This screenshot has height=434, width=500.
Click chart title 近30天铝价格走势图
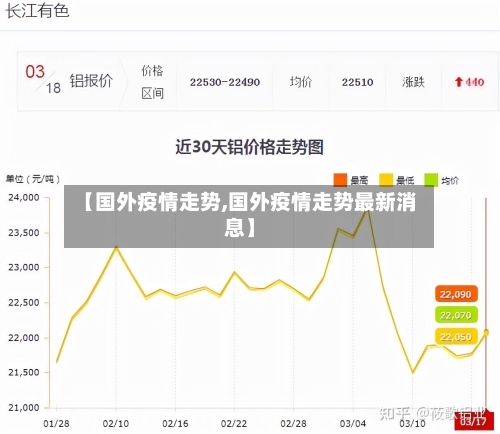pyautogui.click(x=250, y=147)
